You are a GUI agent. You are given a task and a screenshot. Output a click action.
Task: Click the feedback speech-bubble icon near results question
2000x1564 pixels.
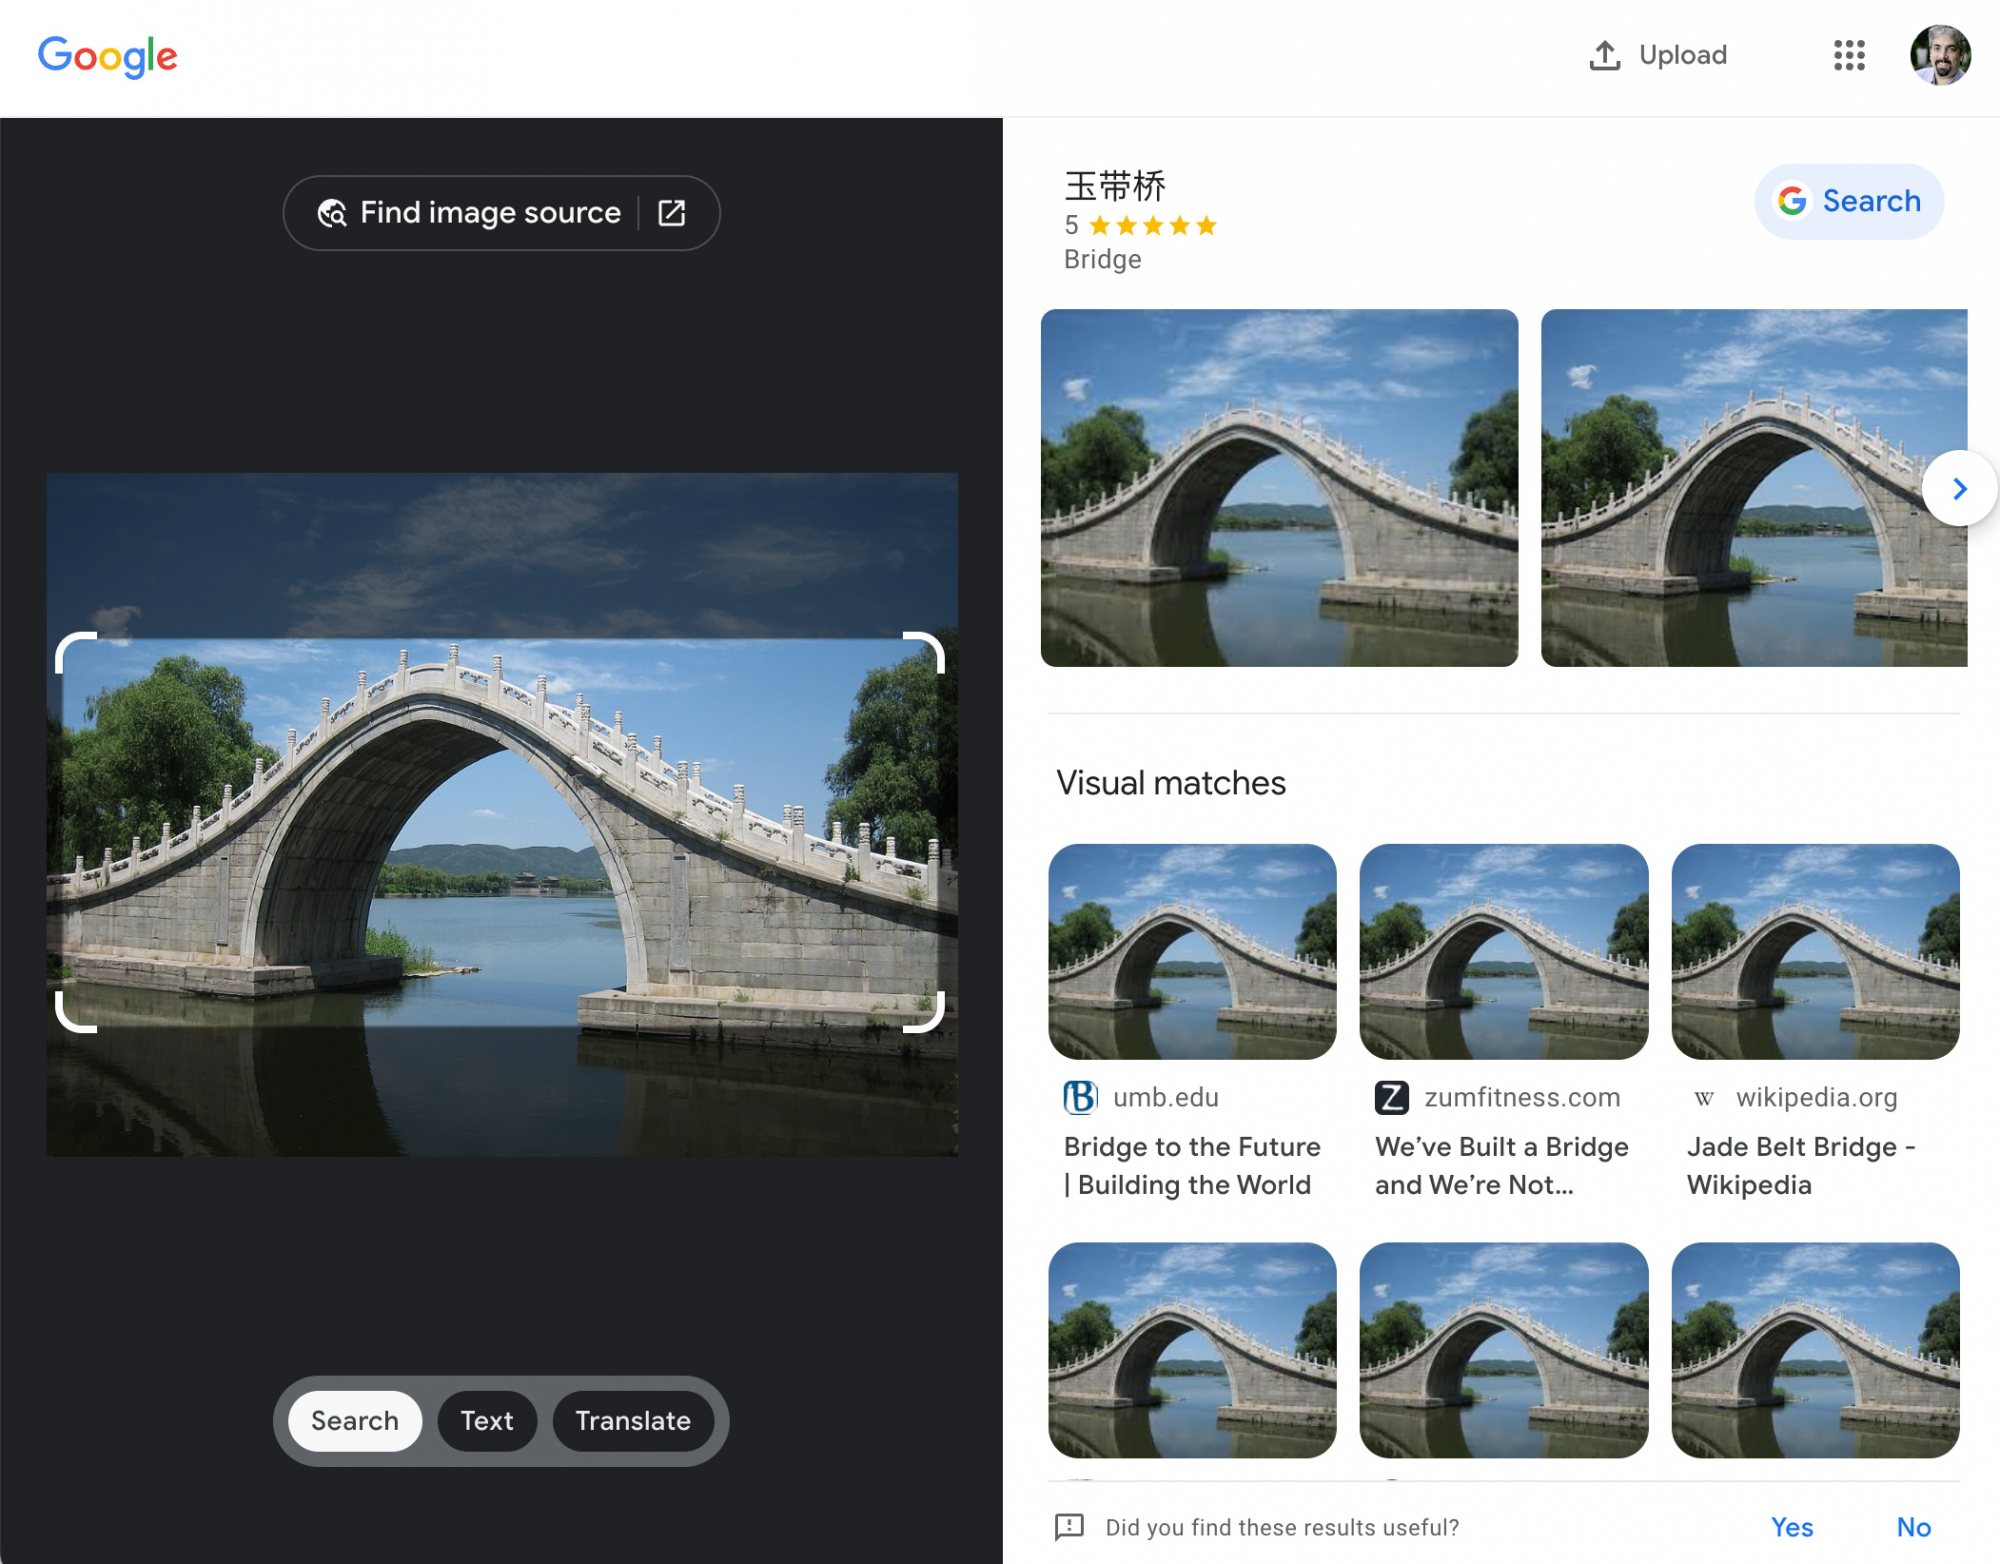coord(1070,1527)
